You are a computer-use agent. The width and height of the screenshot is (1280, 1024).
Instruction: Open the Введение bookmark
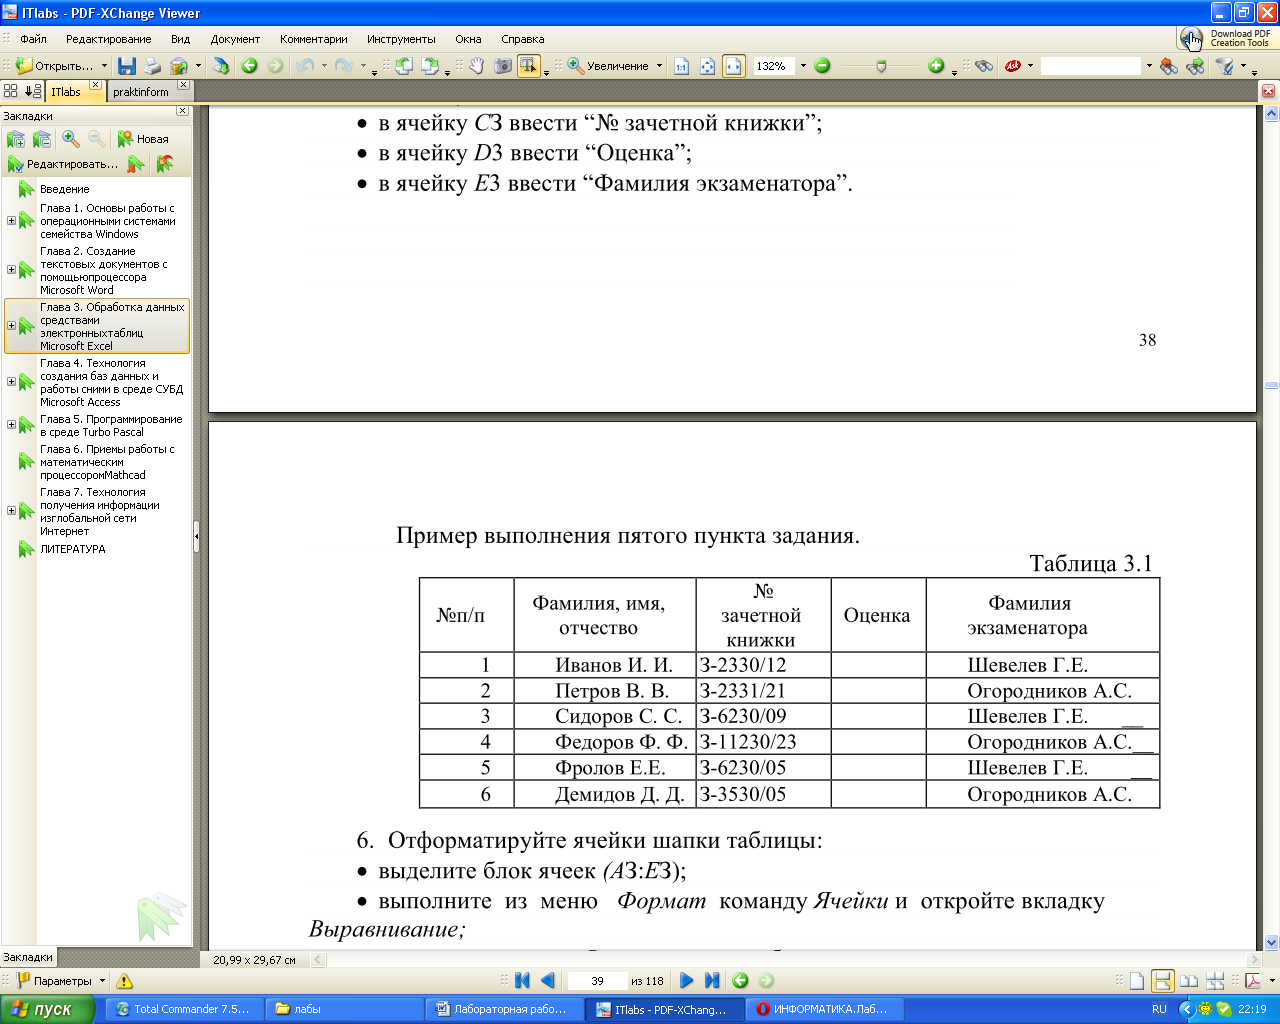click(64, 189)
